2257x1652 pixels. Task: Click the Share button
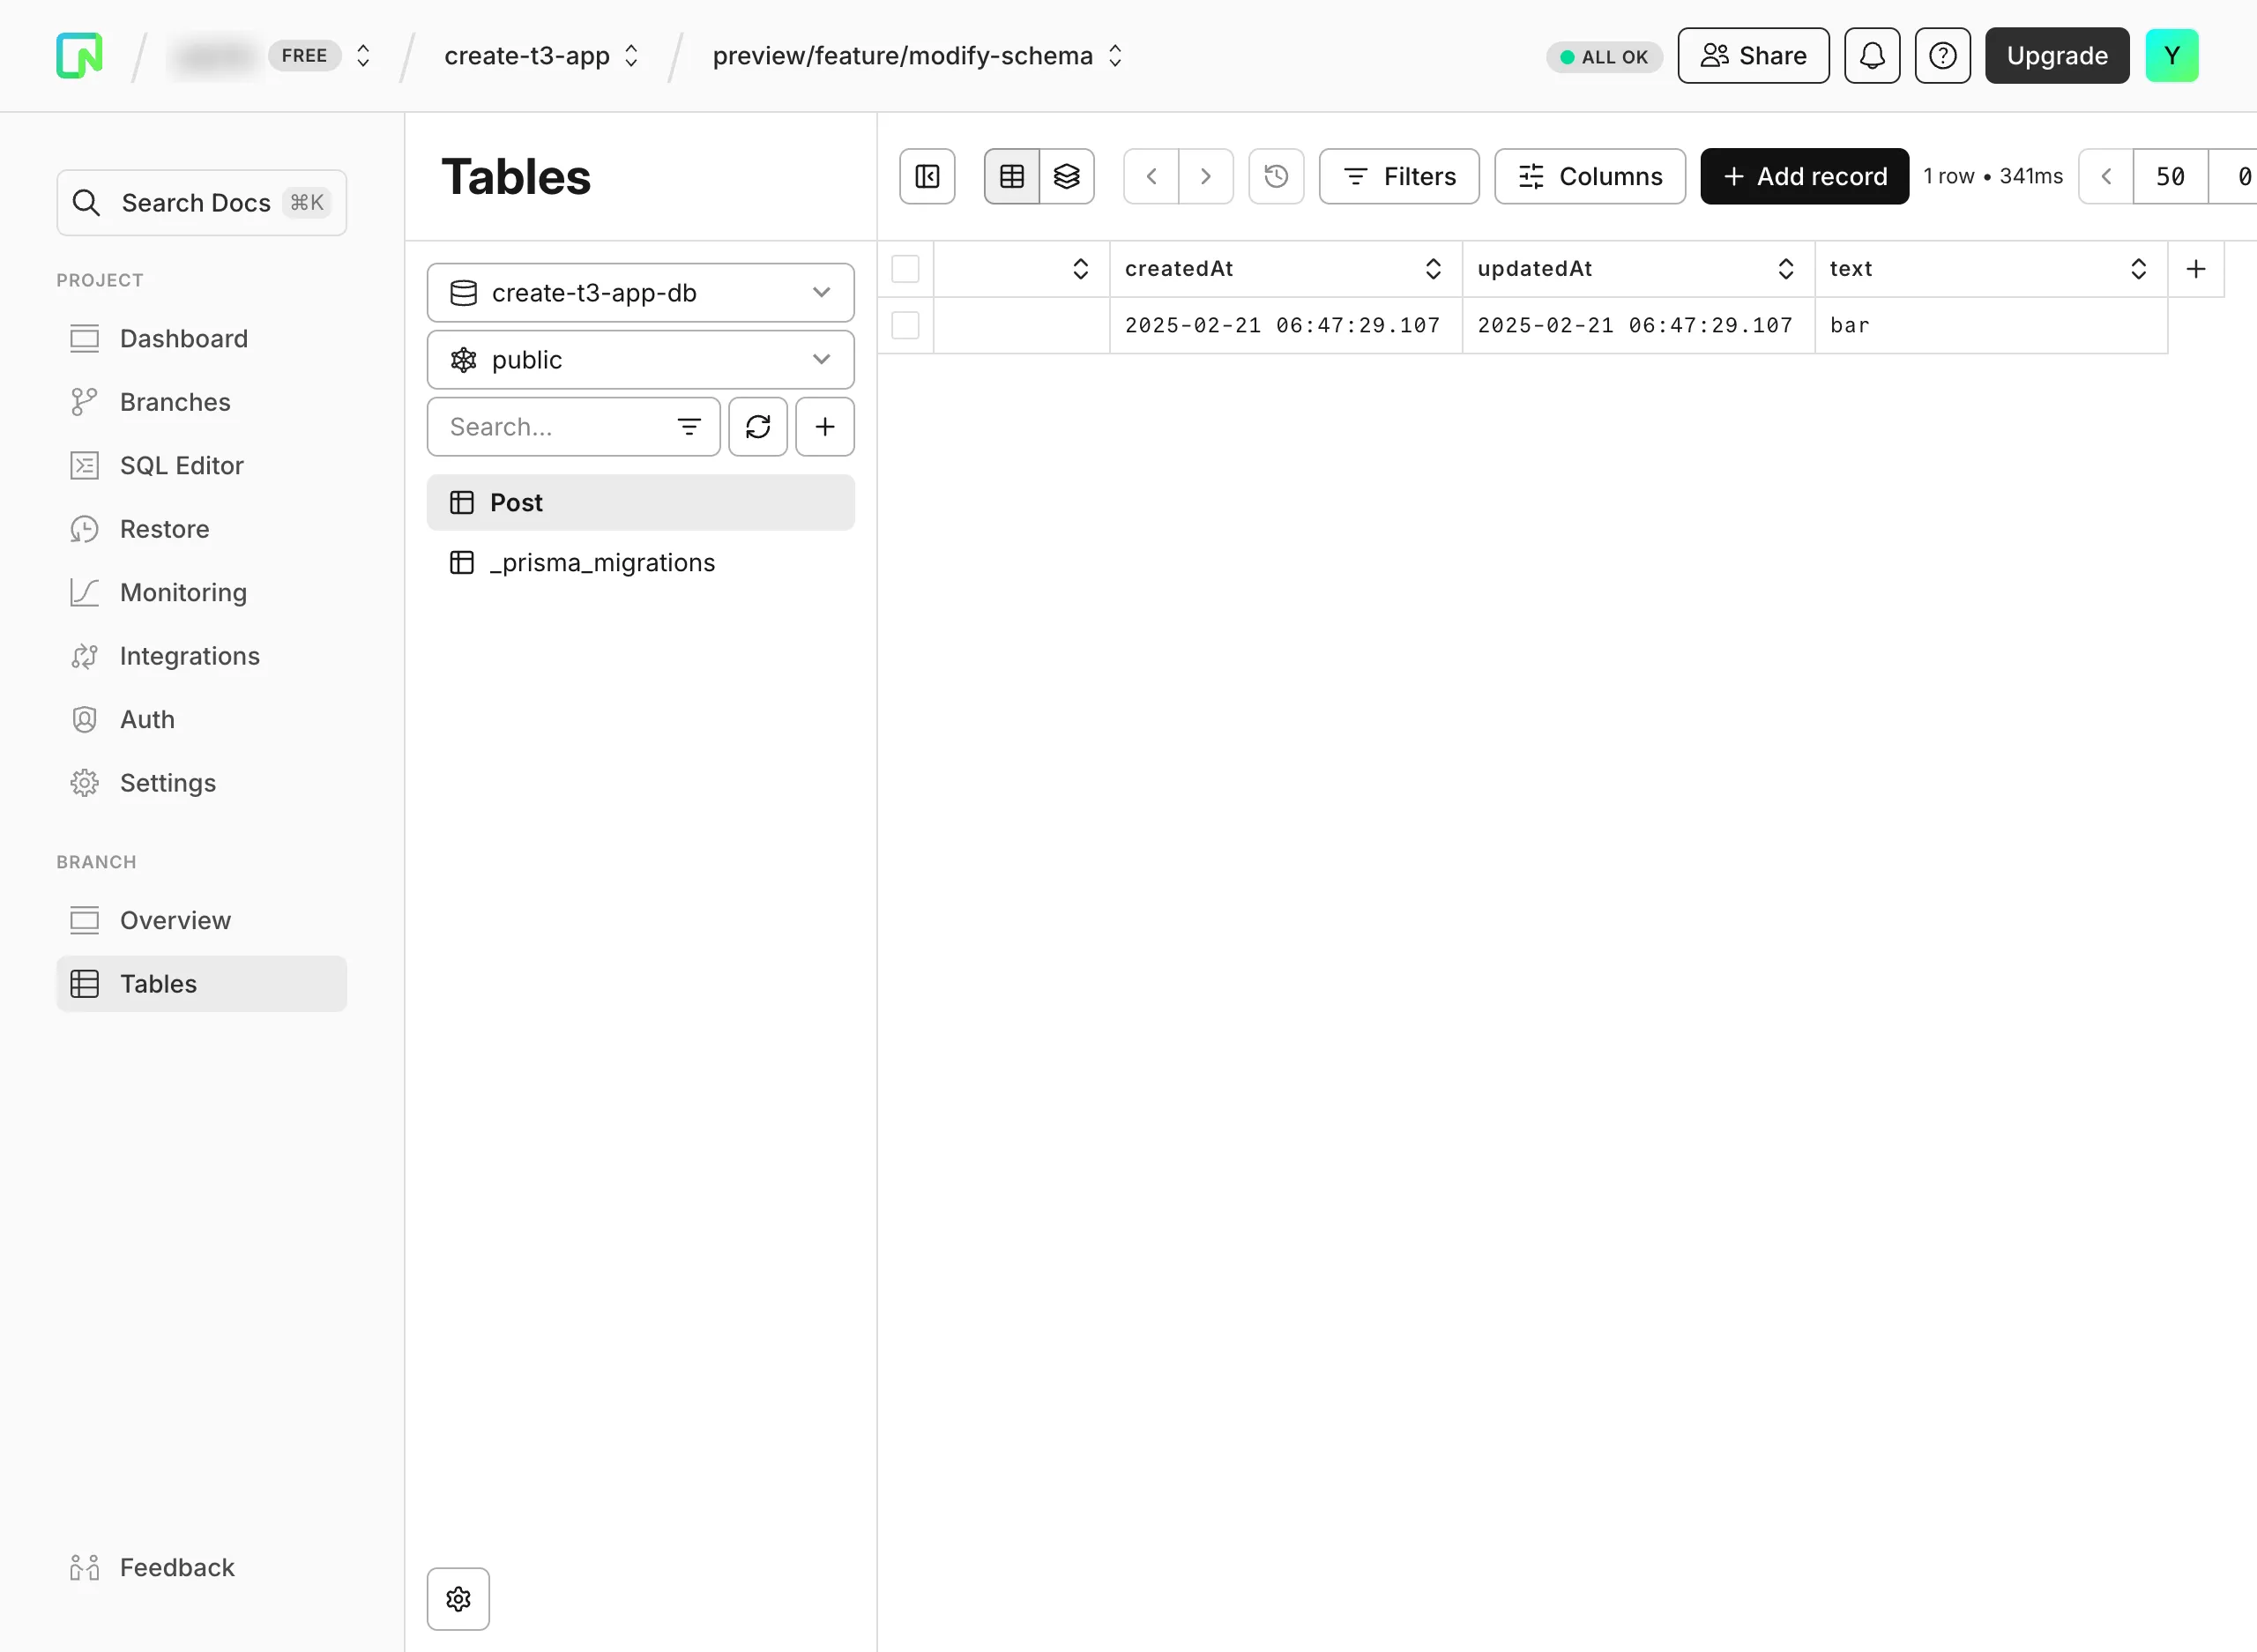[1753, 56]
